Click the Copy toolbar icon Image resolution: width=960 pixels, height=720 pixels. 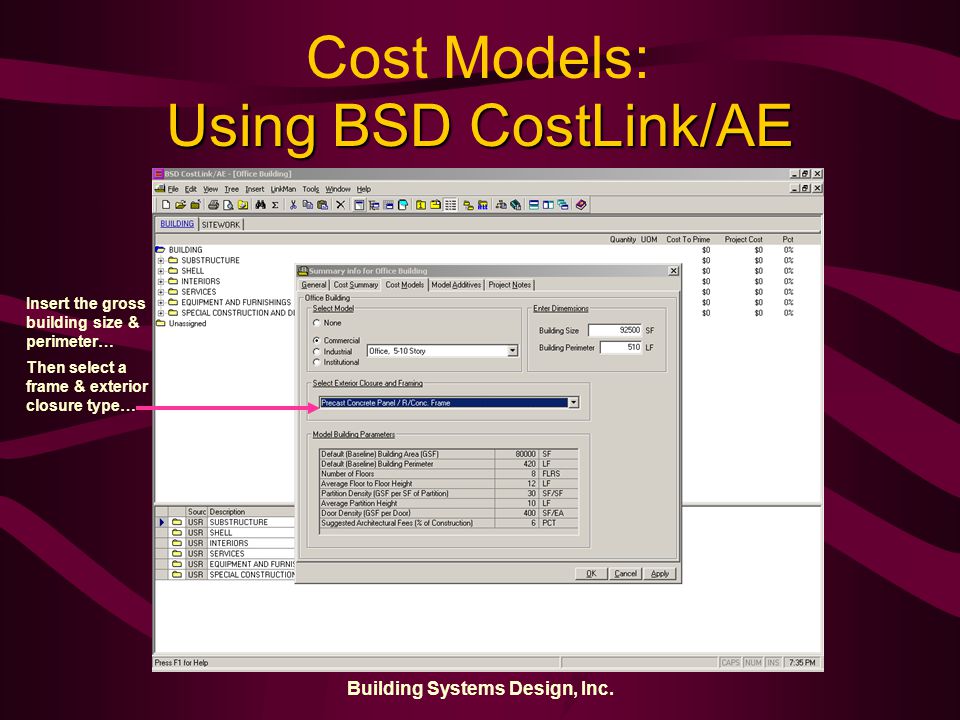click(x=307, y=204)
